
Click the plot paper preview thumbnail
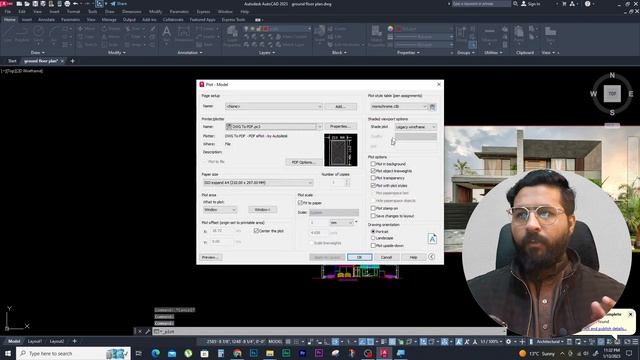[x=340, y=150]
